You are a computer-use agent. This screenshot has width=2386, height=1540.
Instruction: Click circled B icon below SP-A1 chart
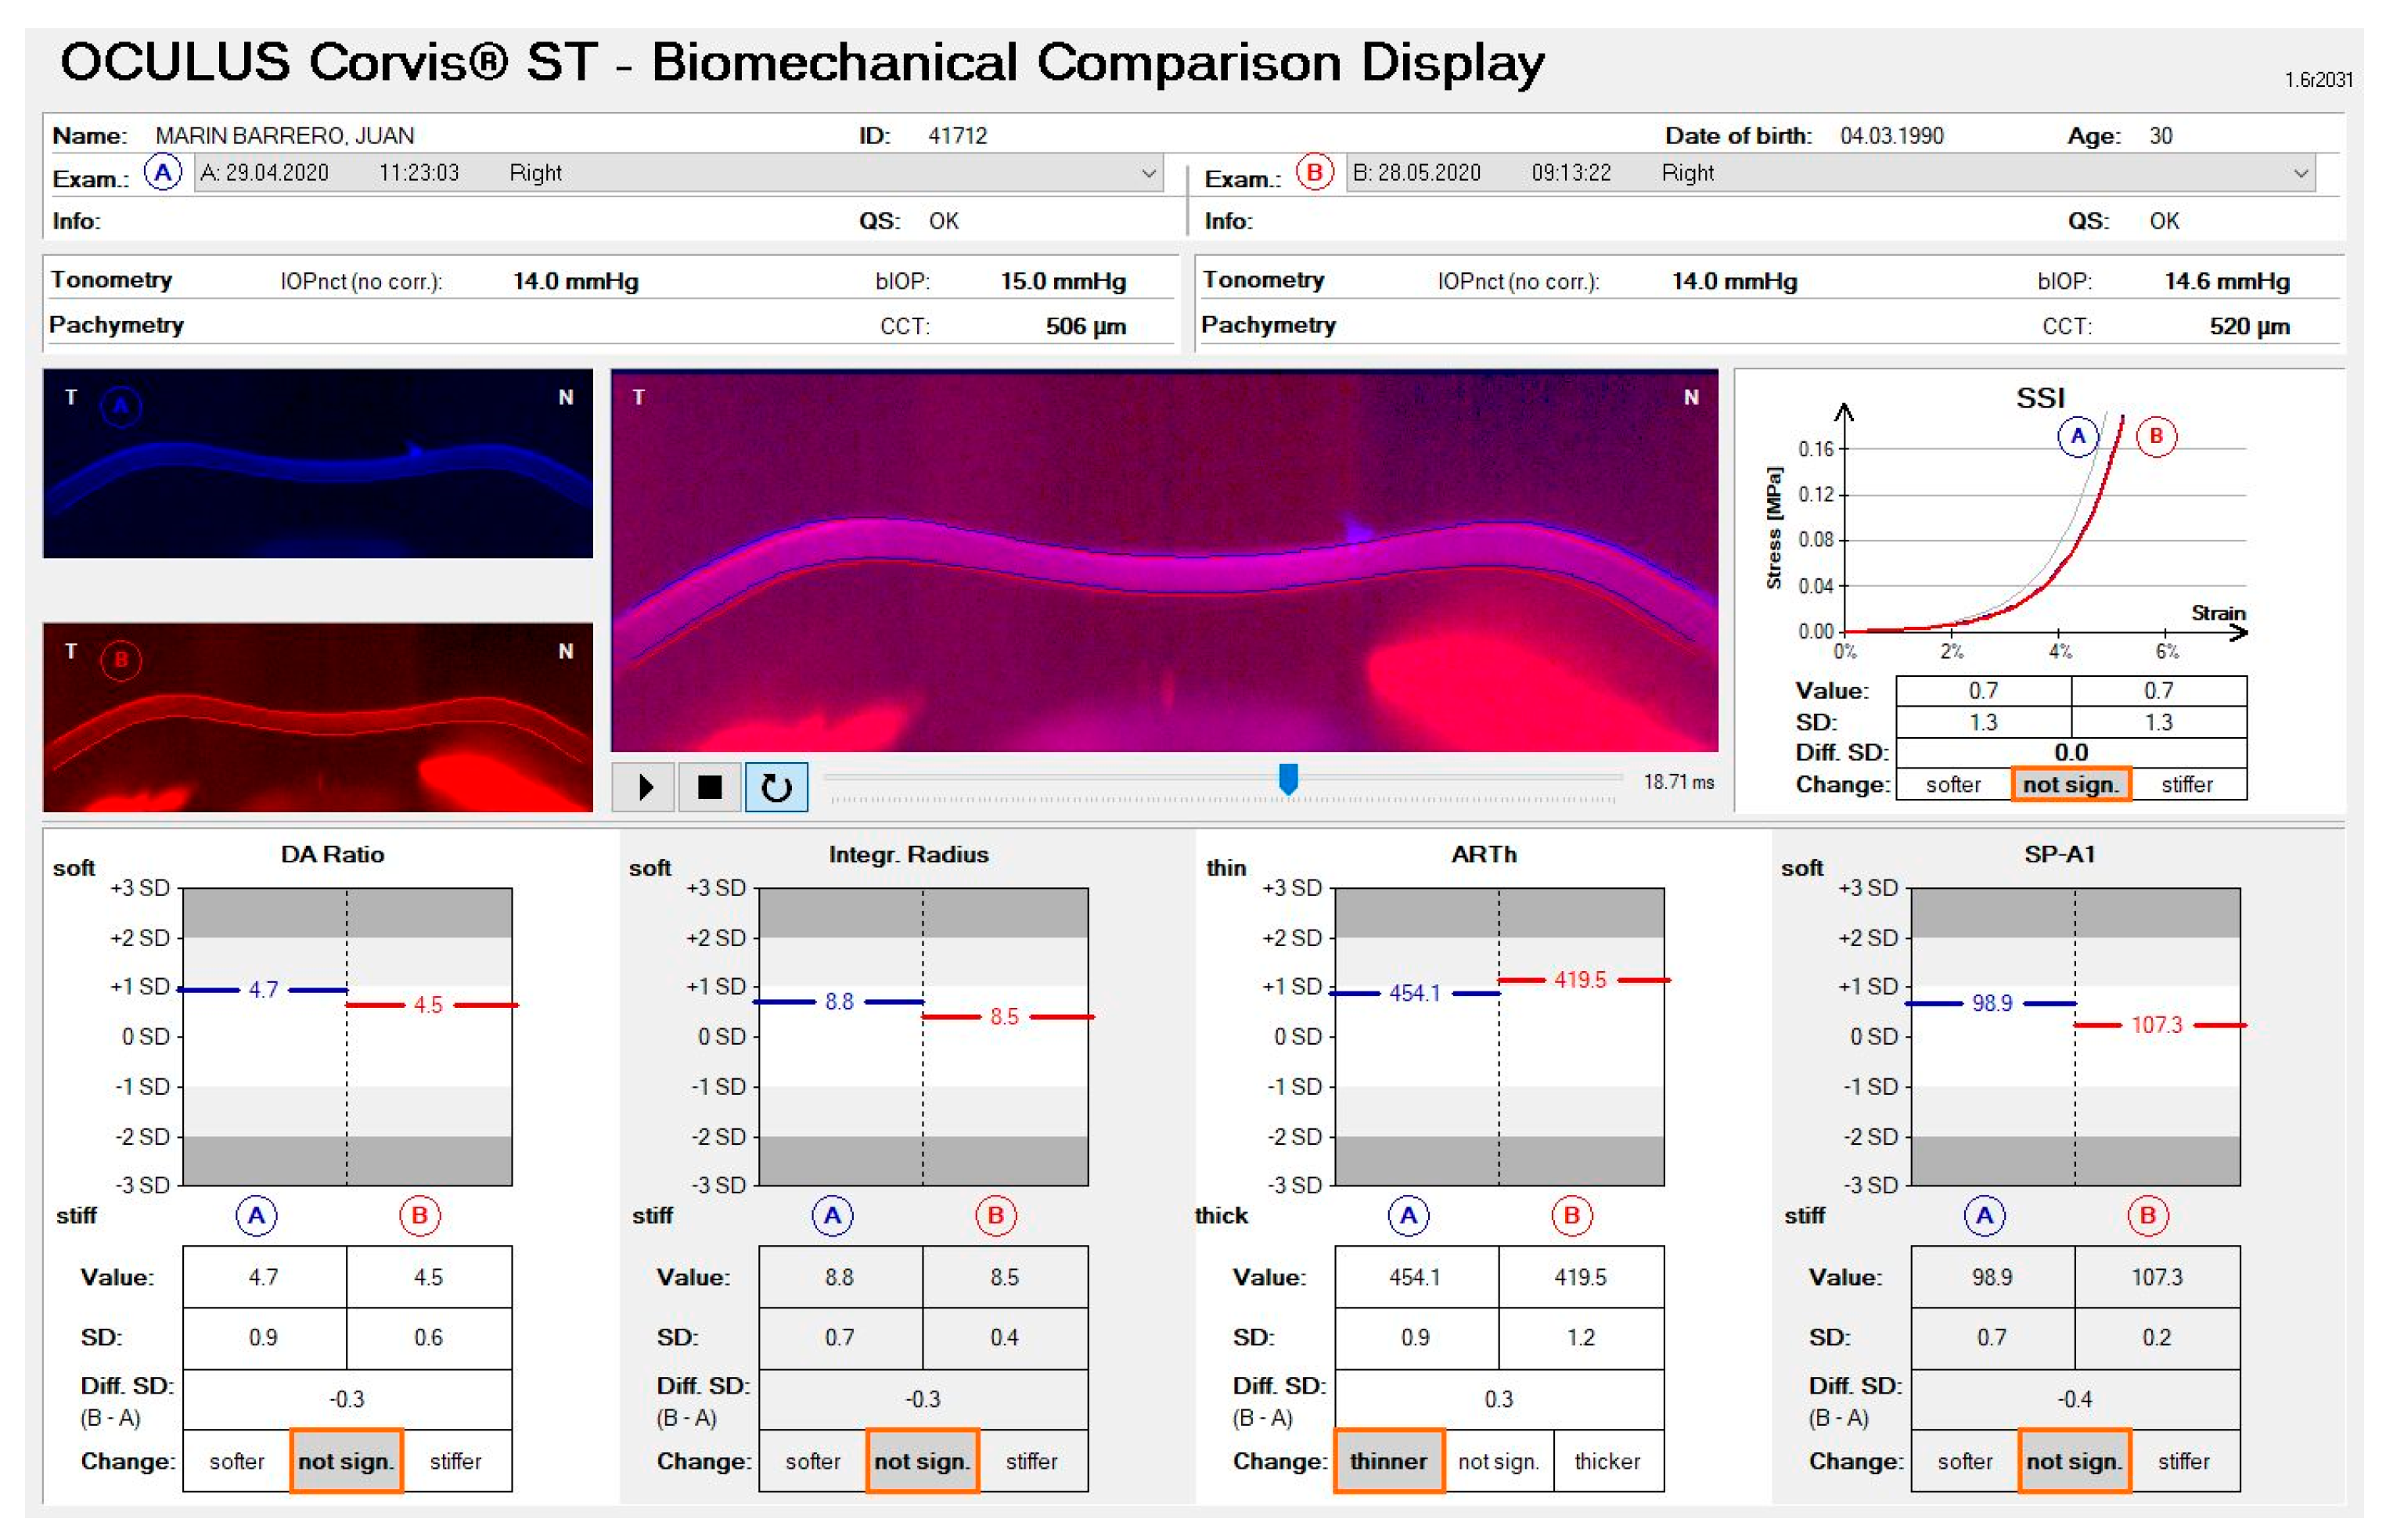(x=2147, y=1216)
